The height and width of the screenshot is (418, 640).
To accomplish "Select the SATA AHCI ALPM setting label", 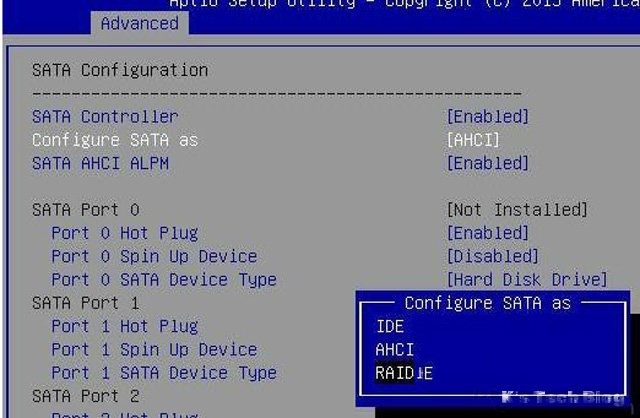I will 100,163.
